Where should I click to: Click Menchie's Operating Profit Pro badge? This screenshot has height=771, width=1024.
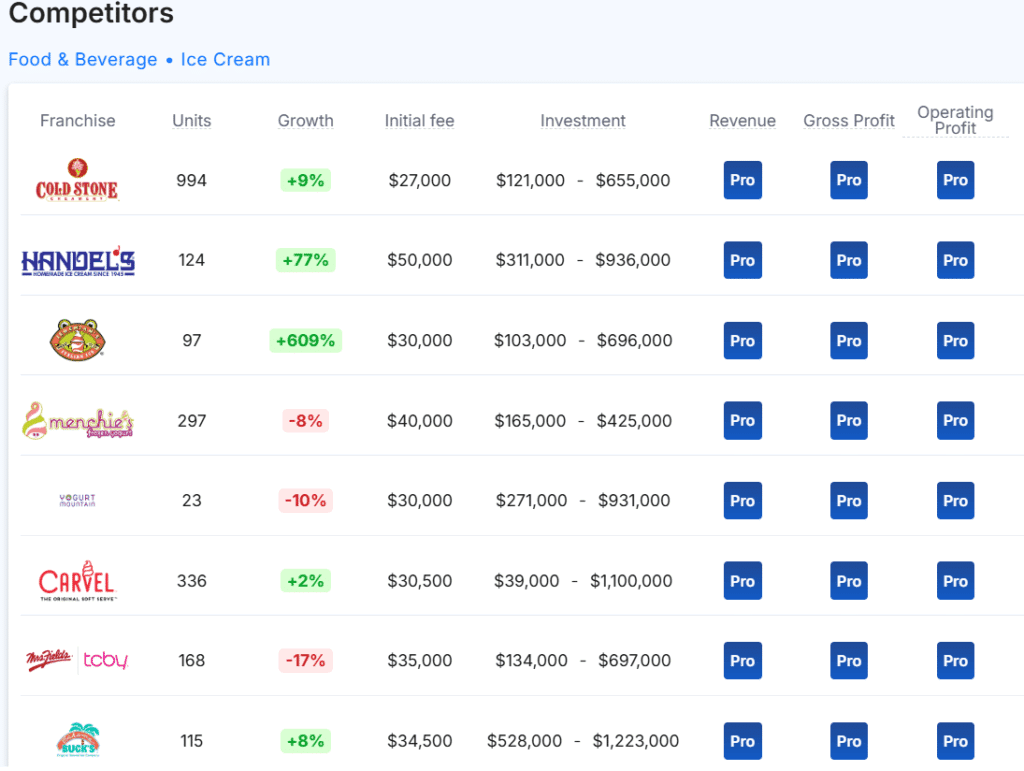955,420
